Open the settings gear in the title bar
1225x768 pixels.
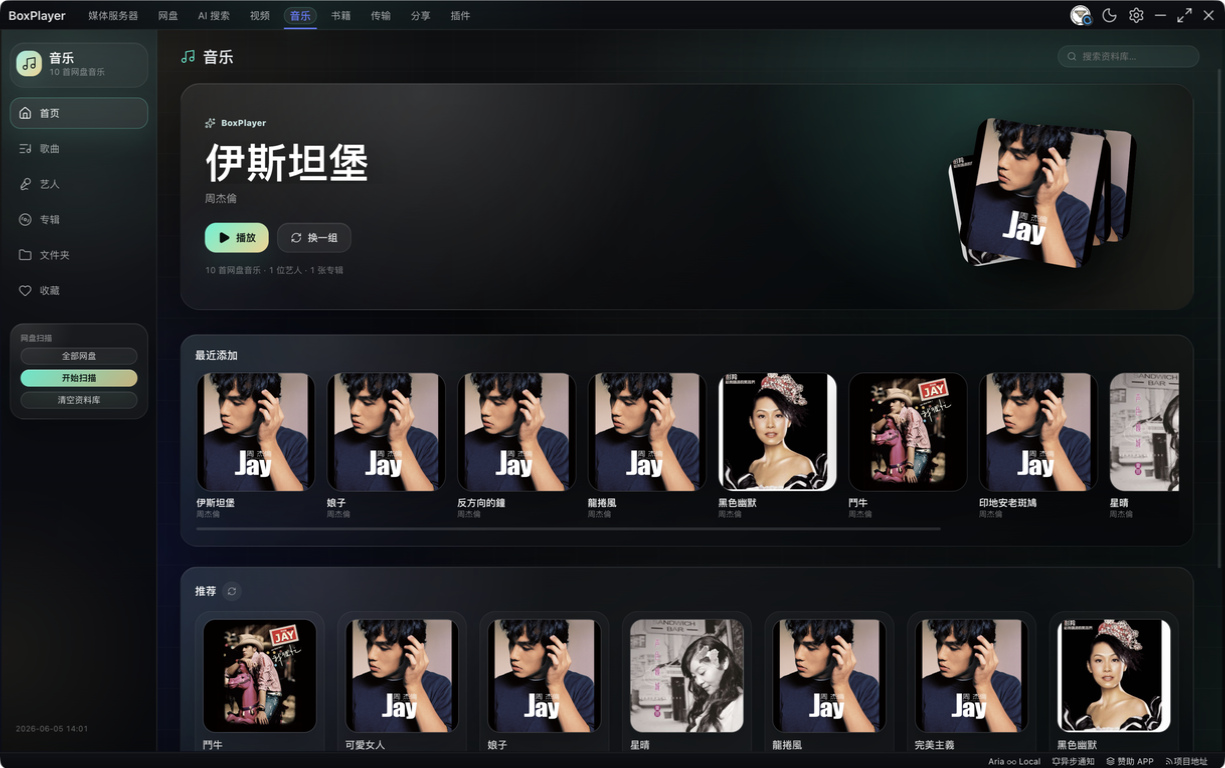(1136, 15)
